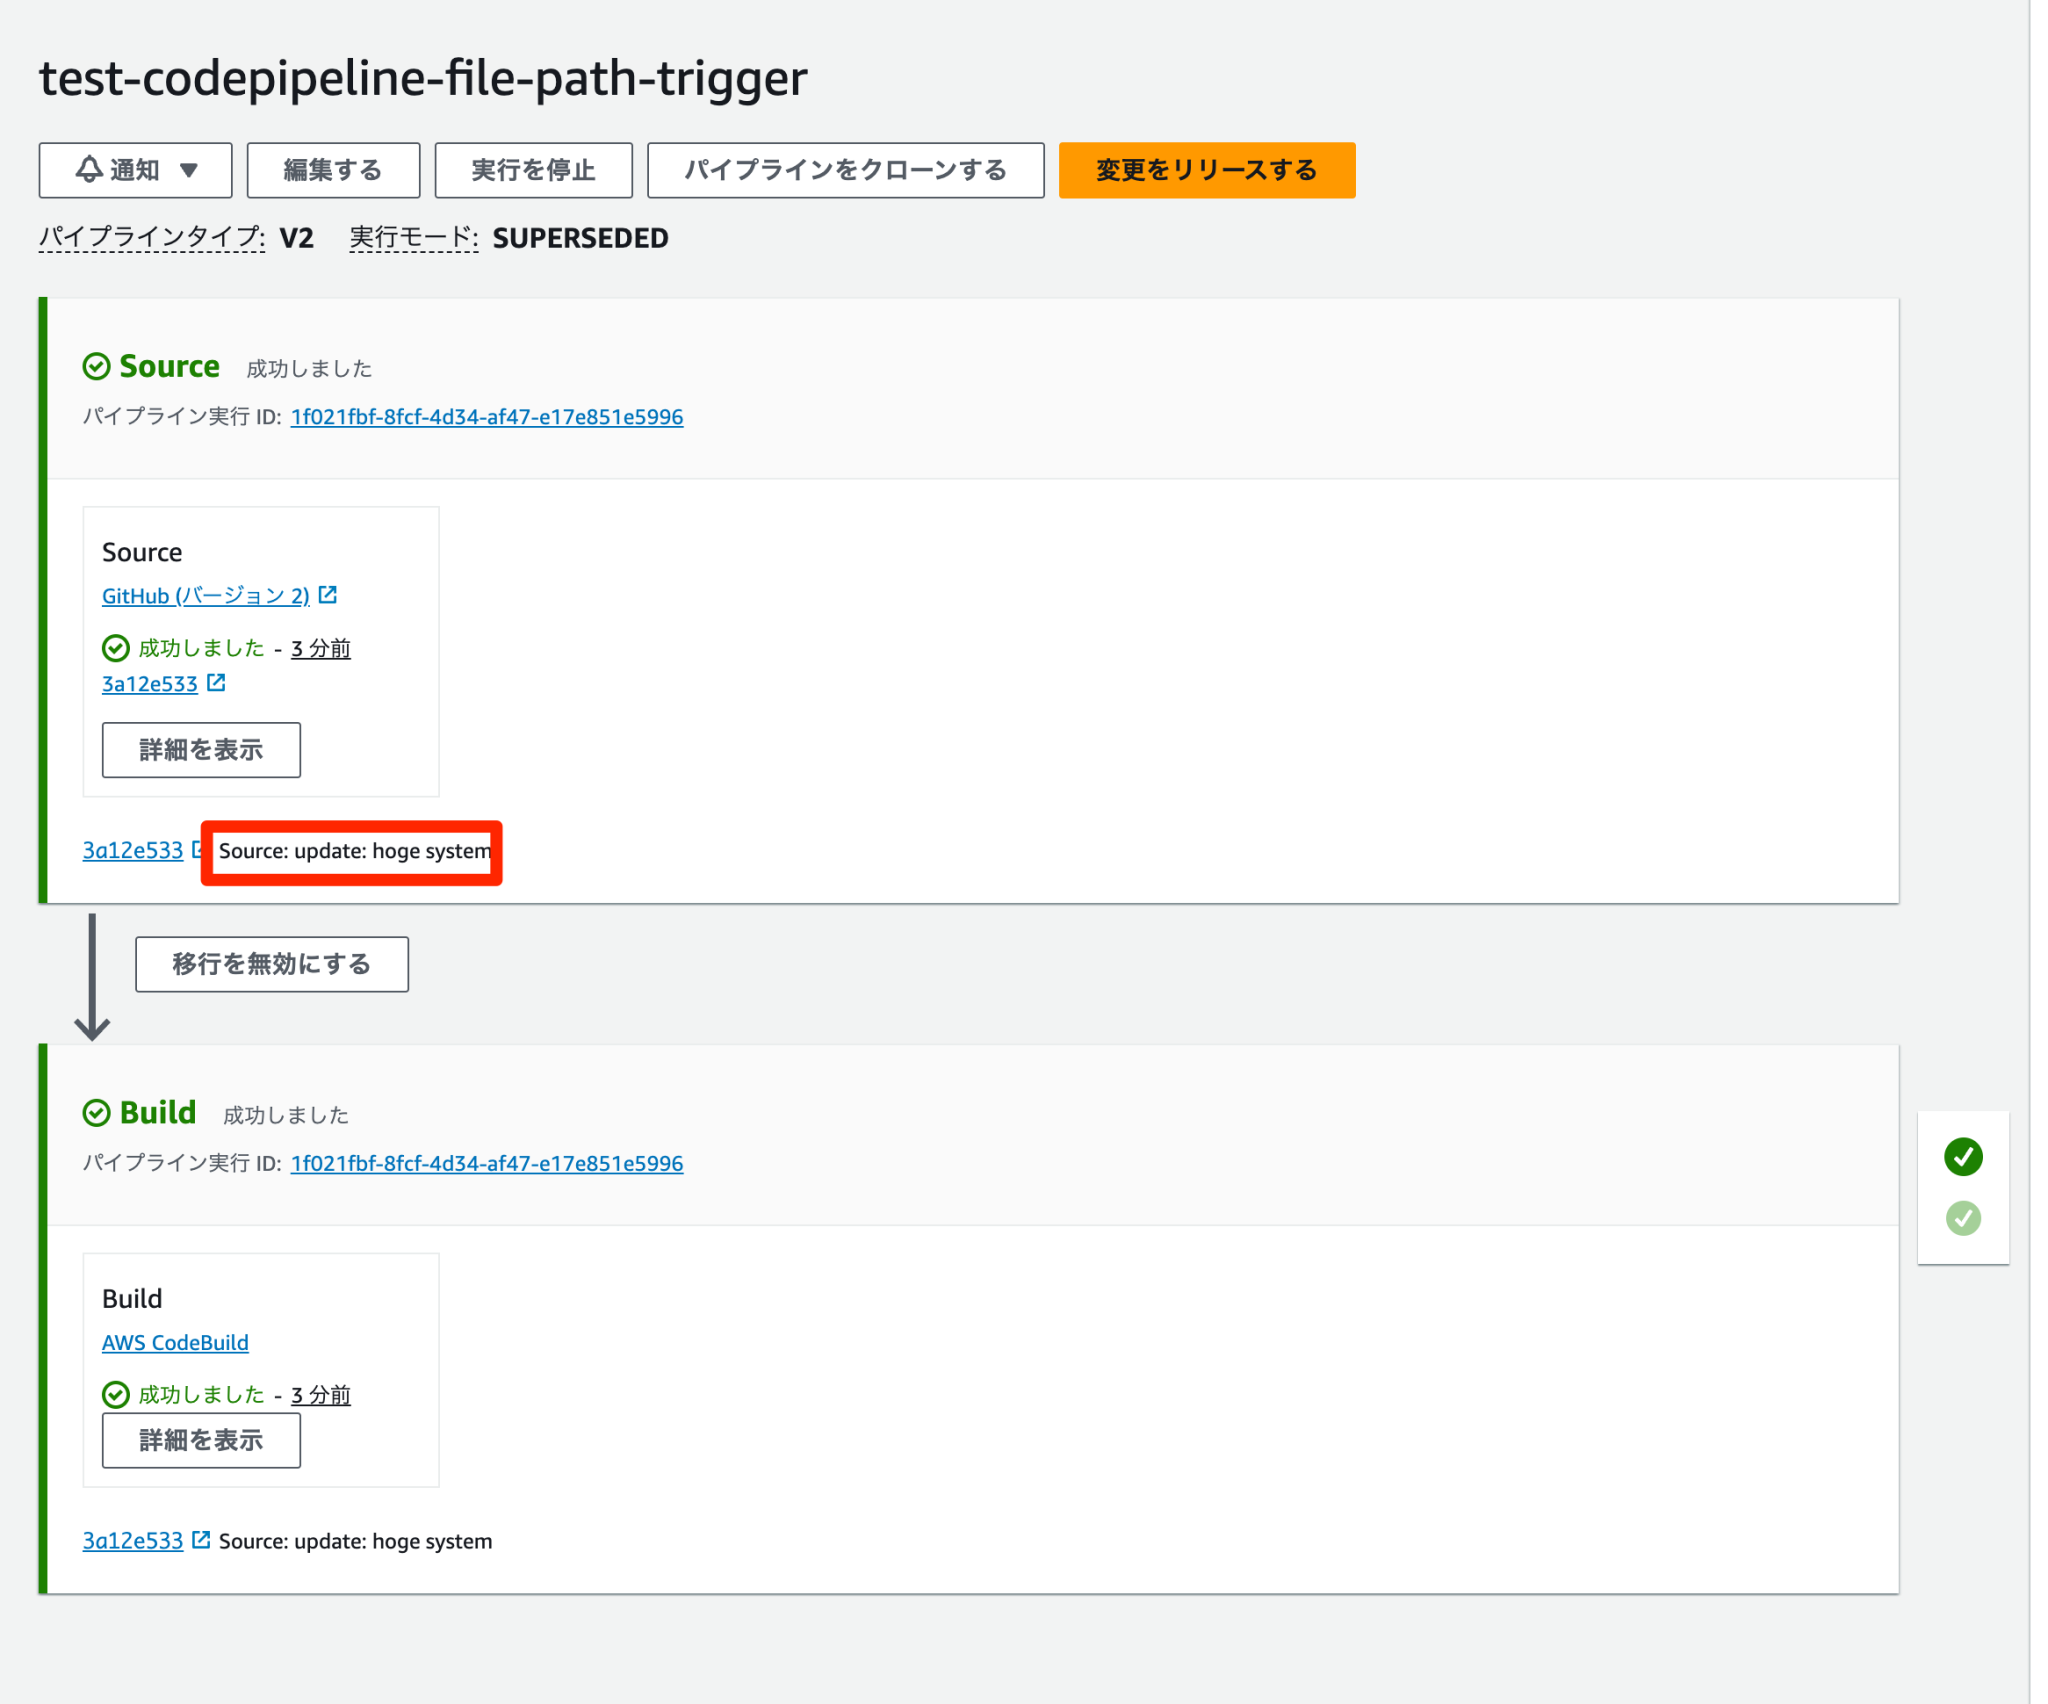Expand パイプラインタイプ tooltip link
This screenshot has height=1704, width=2048.
[x=148, y=237]
